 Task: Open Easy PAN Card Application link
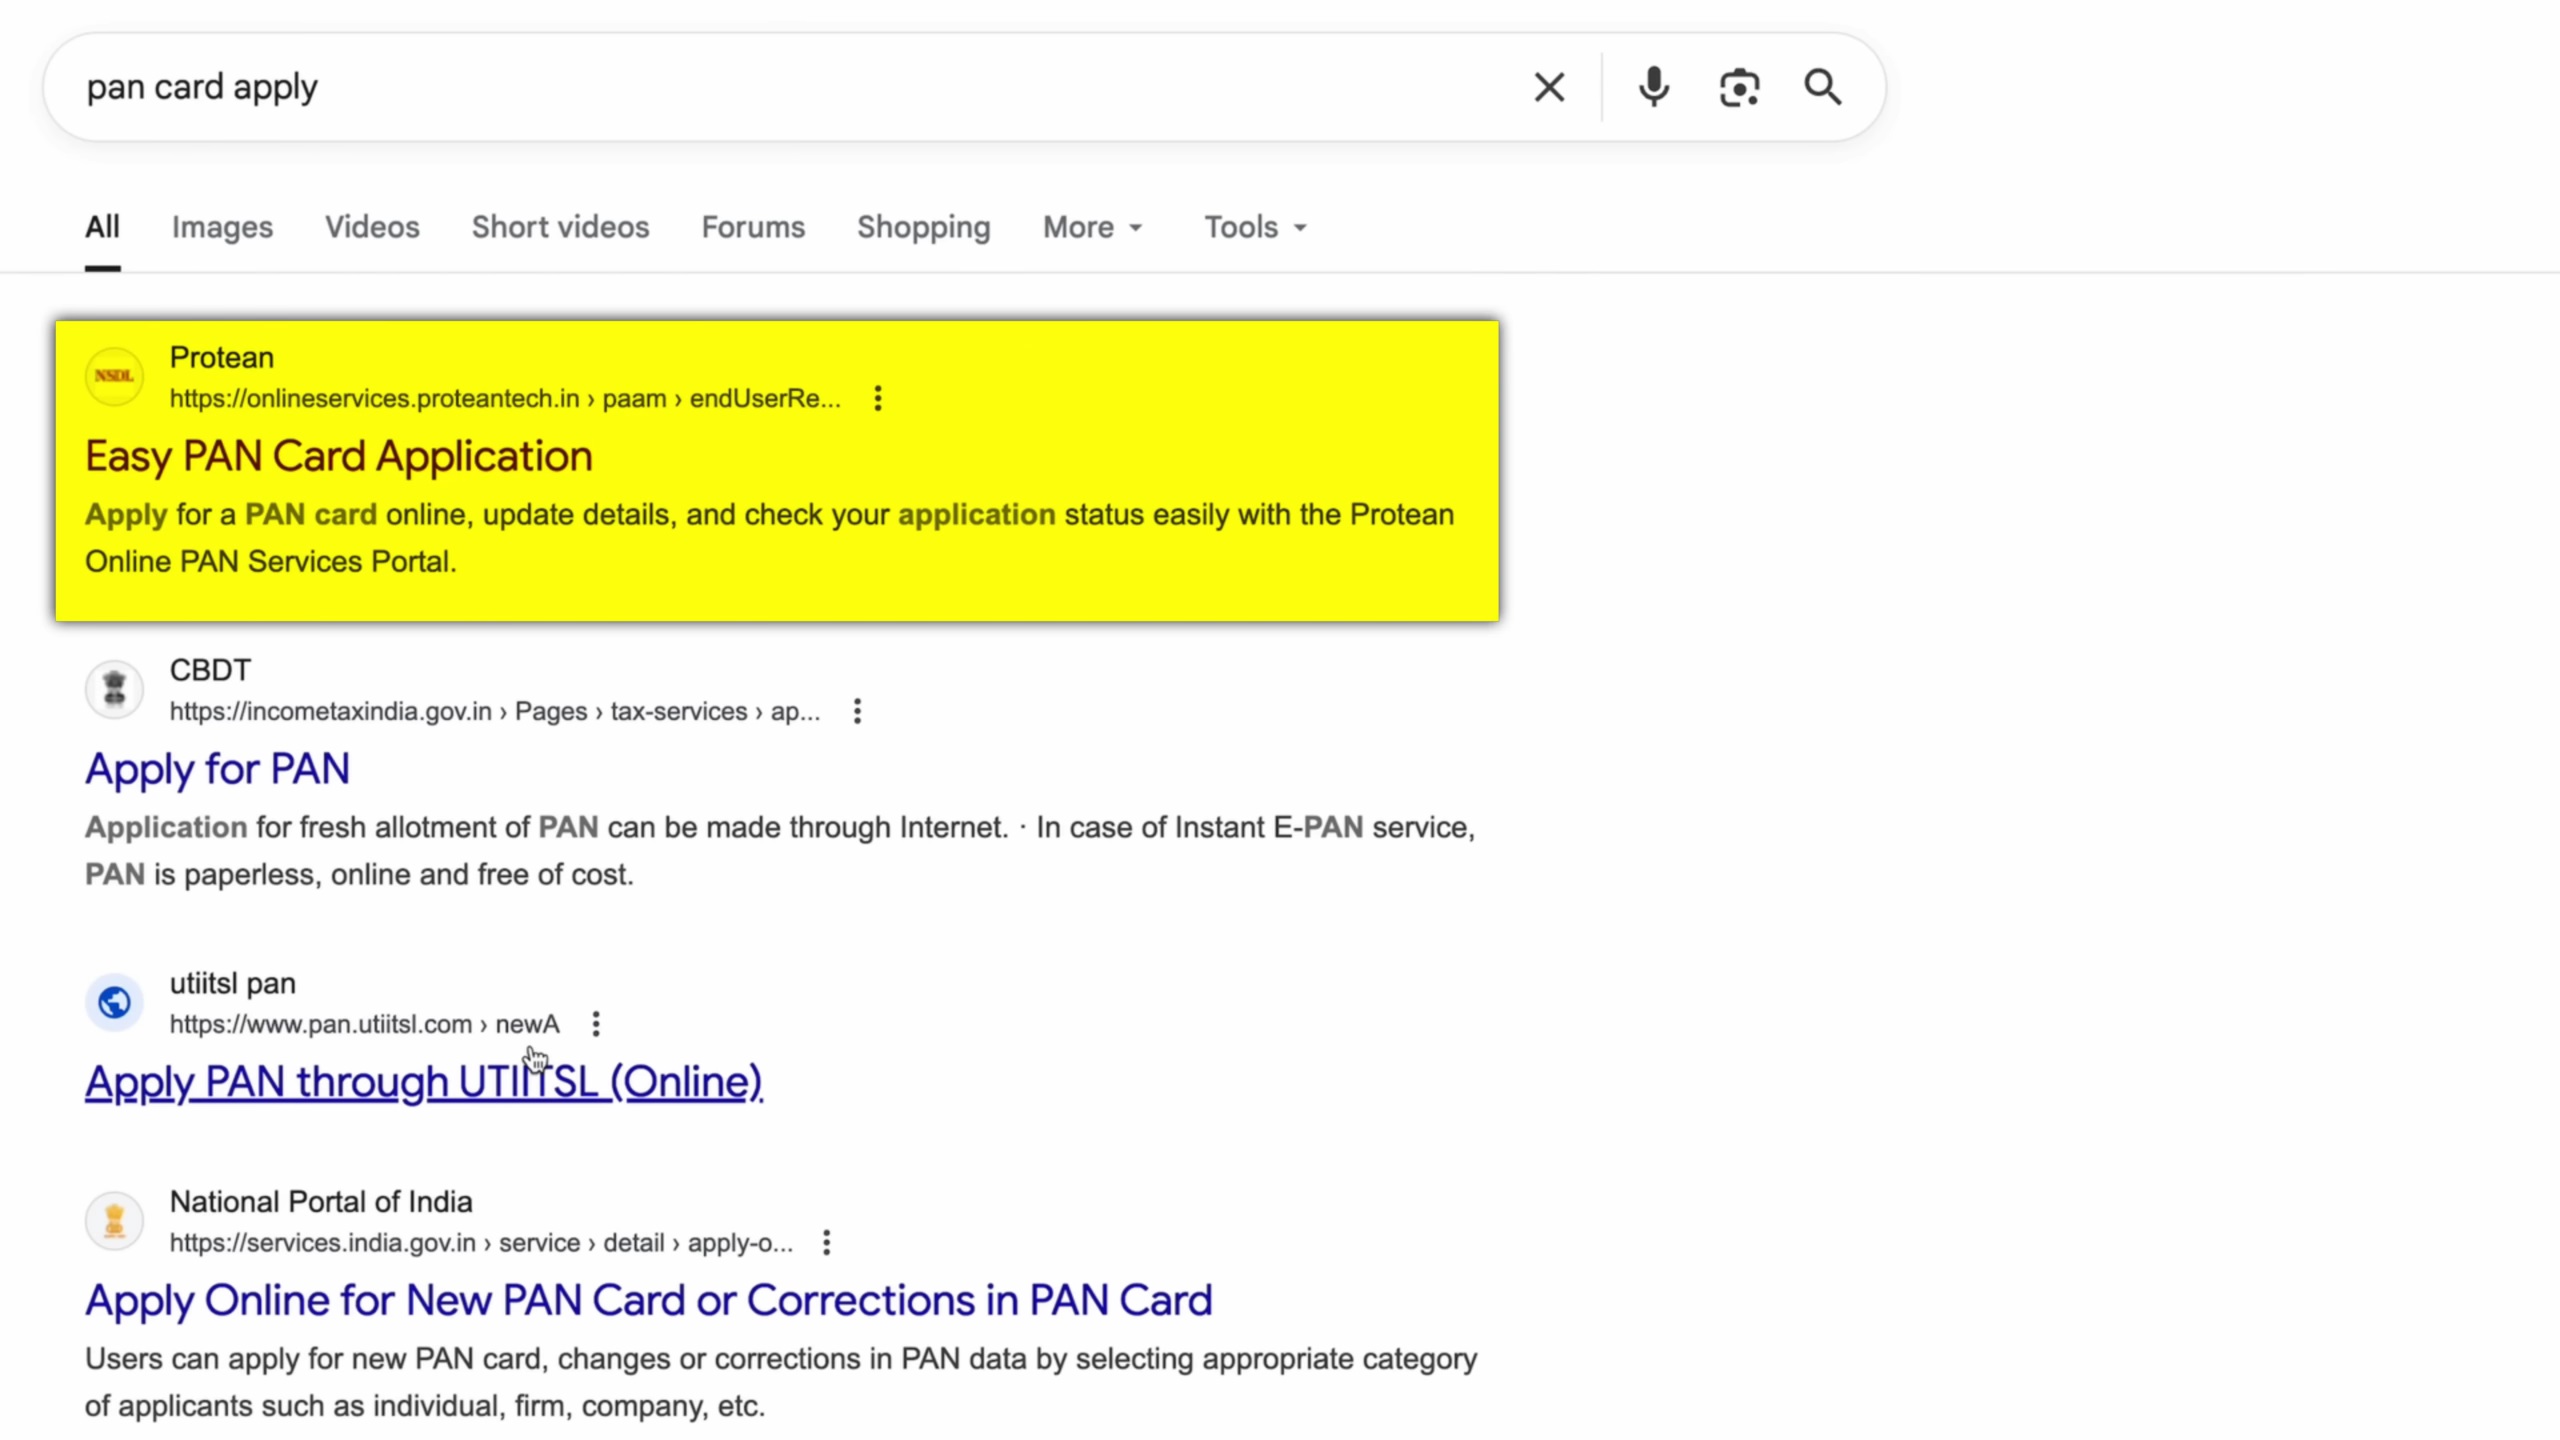click(x=339, y=457)
